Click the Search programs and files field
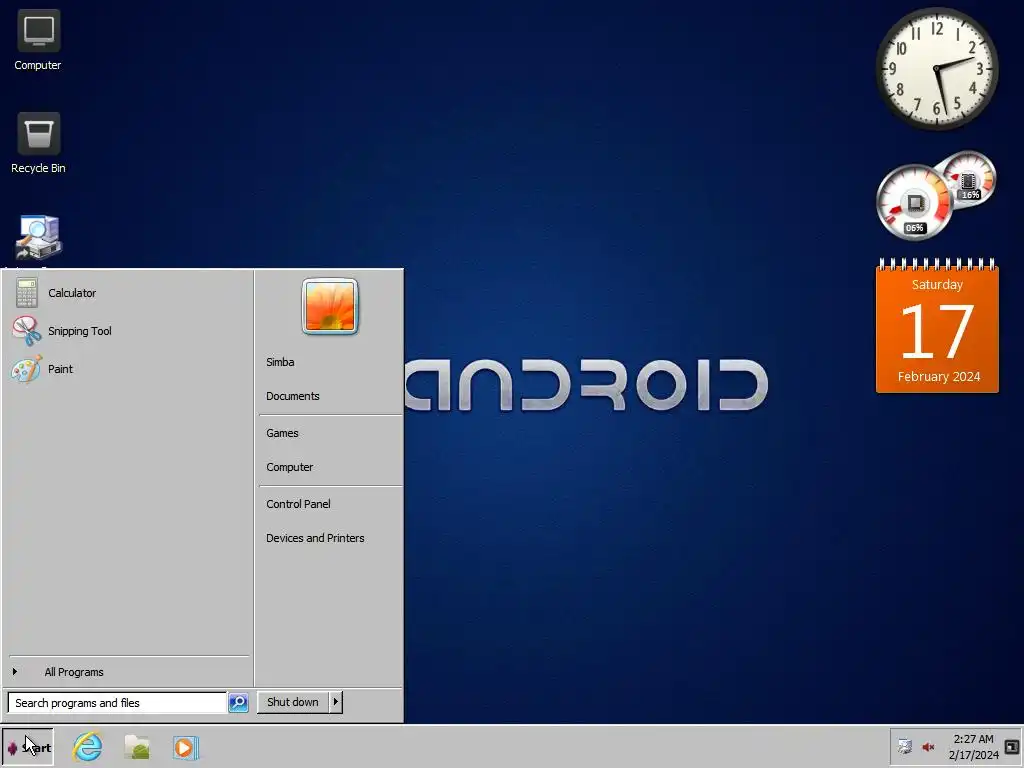 tap(117, 703)
